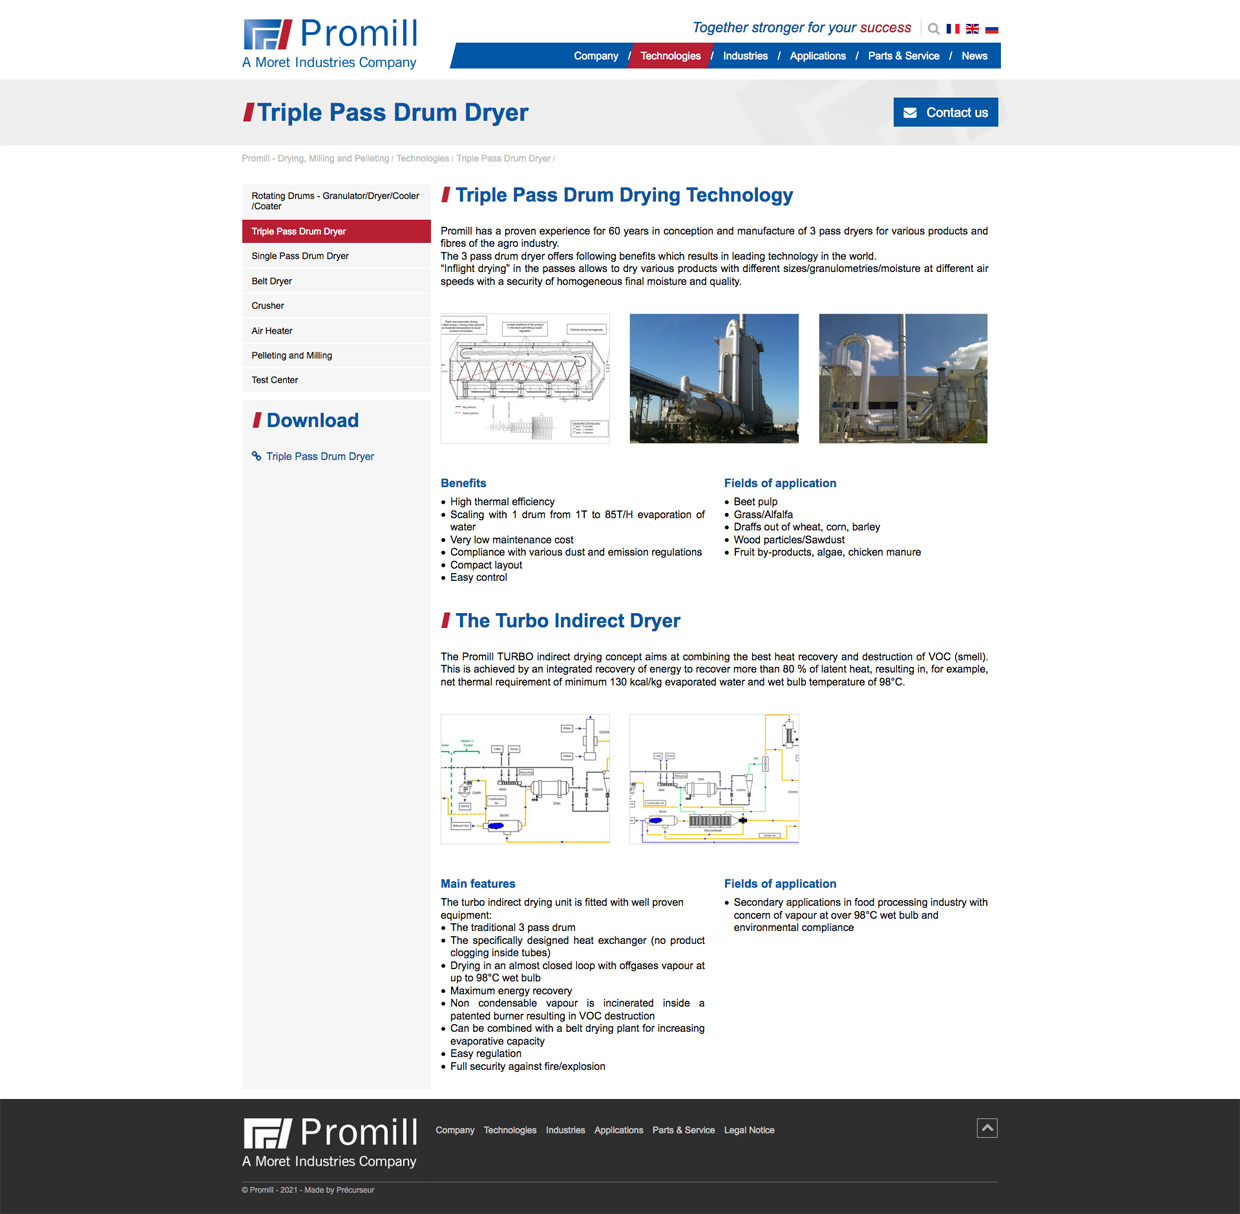The image size is (1240, 1214).
Task: Expand the Company navigation item
Action: point(596,56)
